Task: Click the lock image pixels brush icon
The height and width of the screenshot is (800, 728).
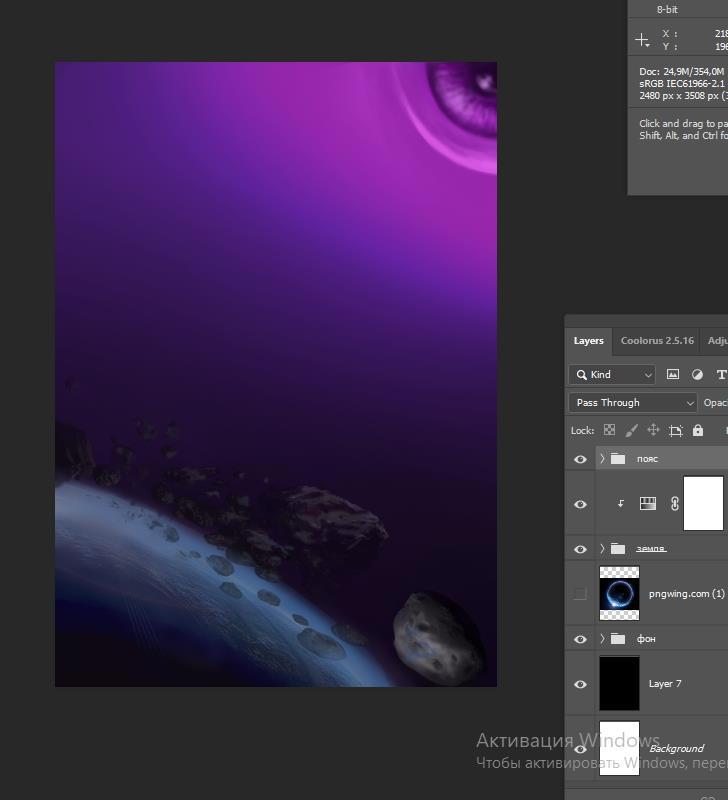Action: point(631,430)
